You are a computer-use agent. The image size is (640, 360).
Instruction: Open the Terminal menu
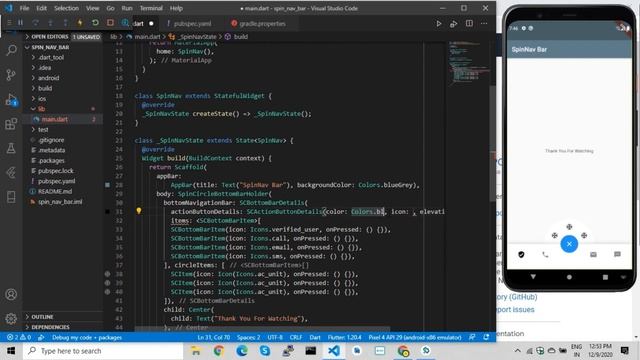151,8
